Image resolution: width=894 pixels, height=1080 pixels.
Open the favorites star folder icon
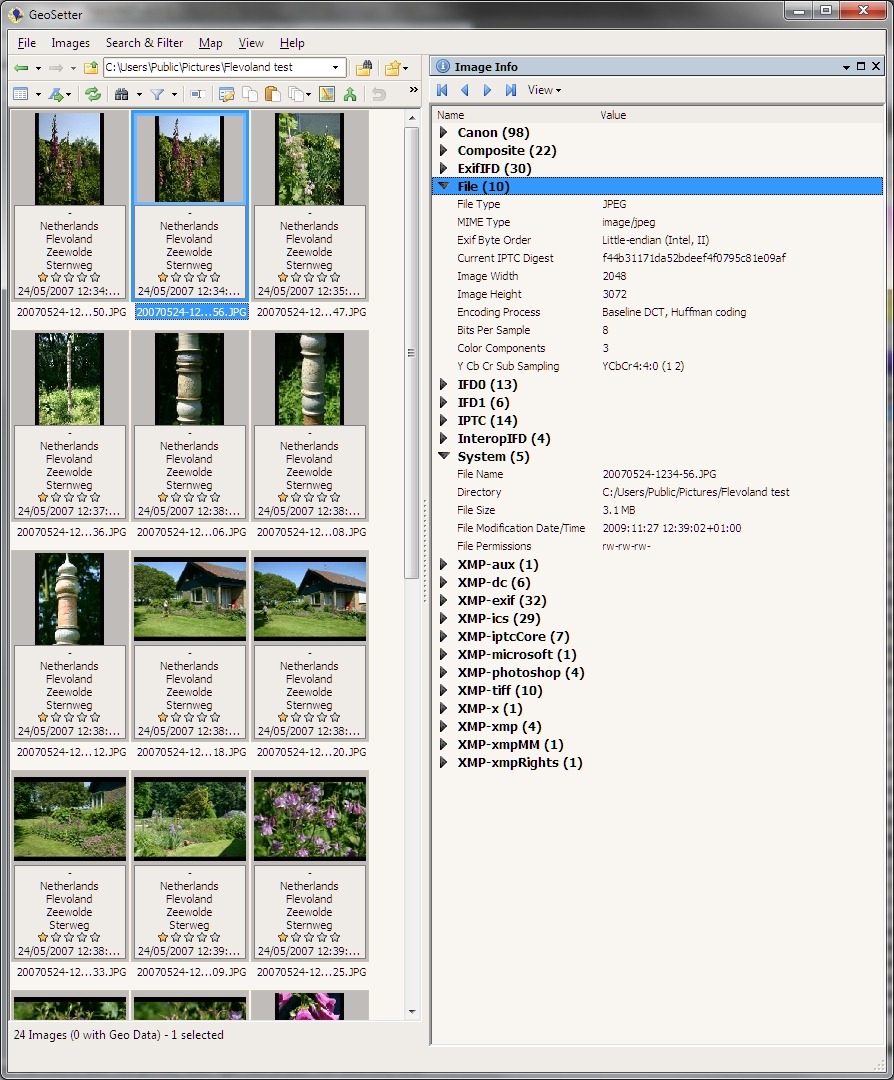coord(393,68)
